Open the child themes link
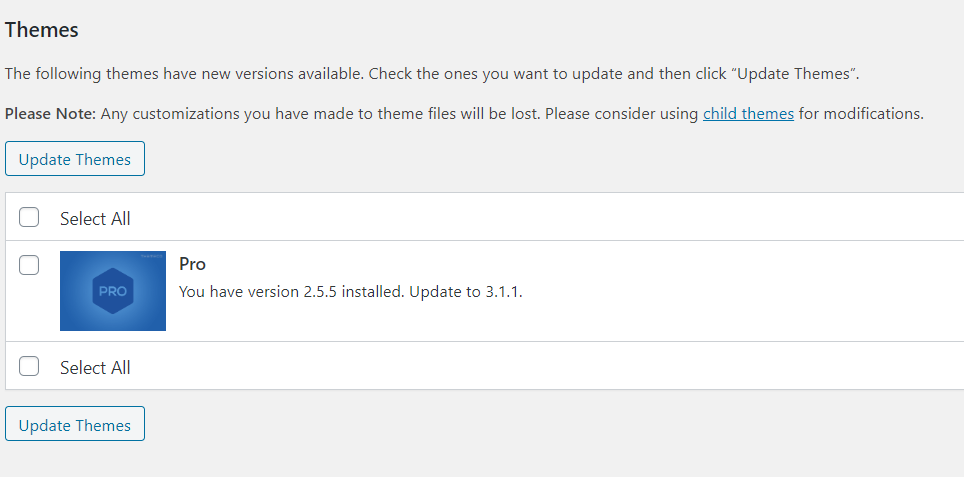 coord(748,113)
